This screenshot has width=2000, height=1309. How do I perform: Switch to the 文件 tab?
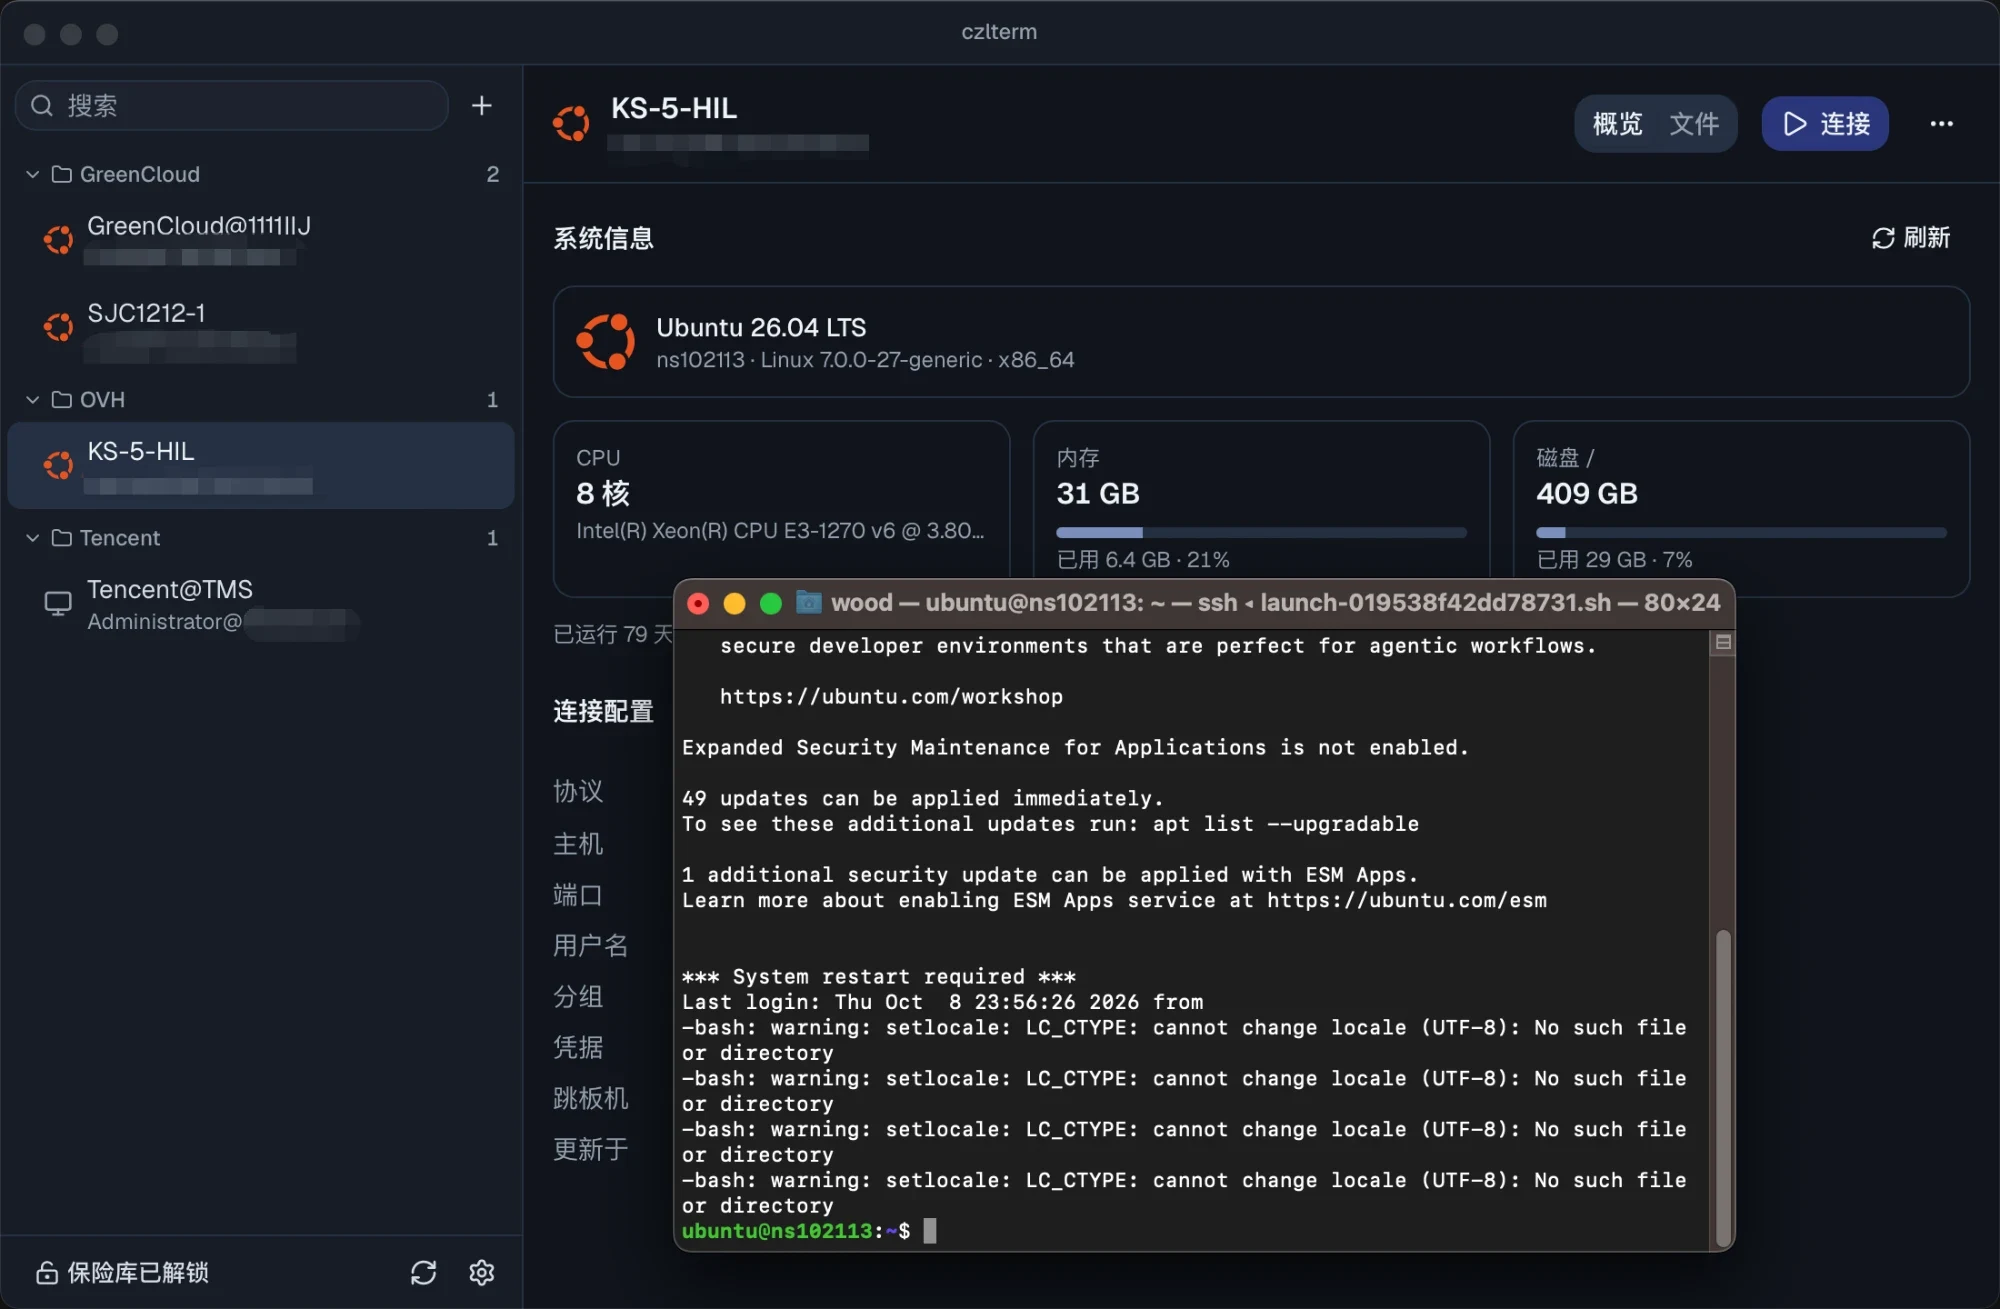(1694, 123)
